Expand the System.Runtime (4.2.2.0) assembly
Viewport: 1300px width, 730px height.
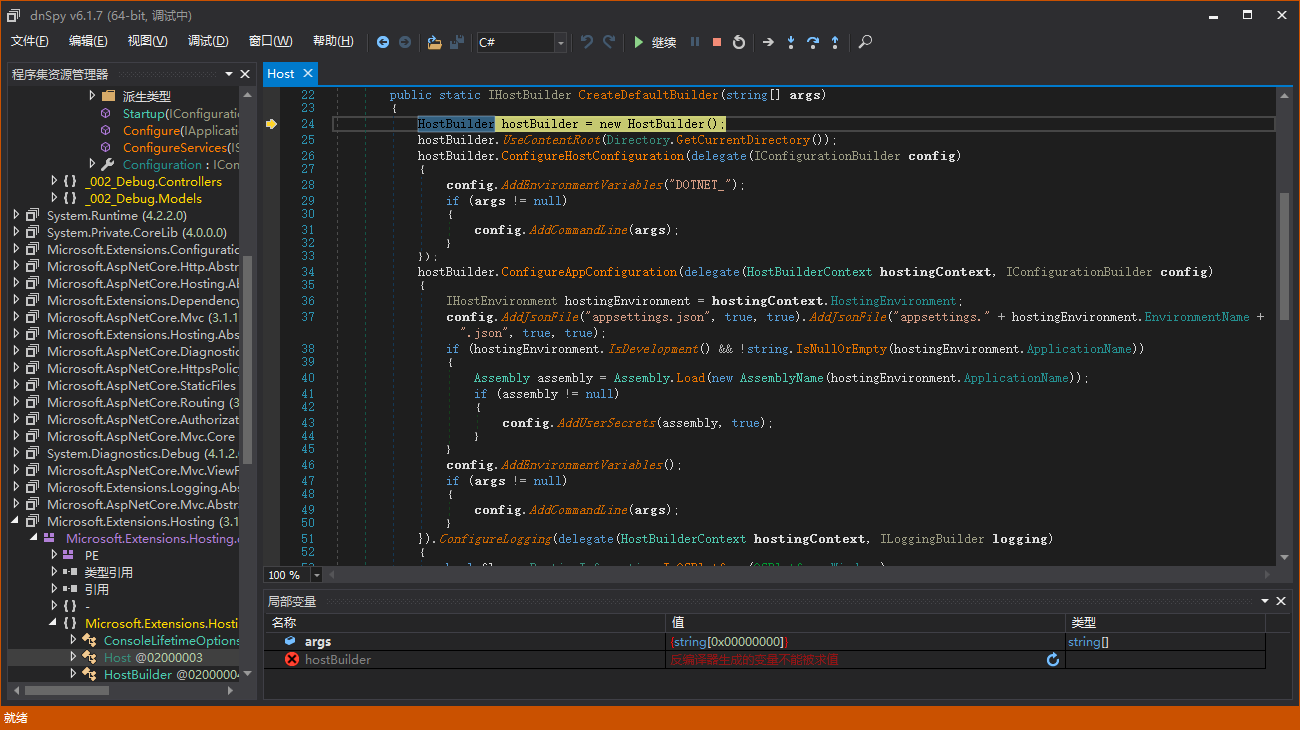[x=16, y=215]
